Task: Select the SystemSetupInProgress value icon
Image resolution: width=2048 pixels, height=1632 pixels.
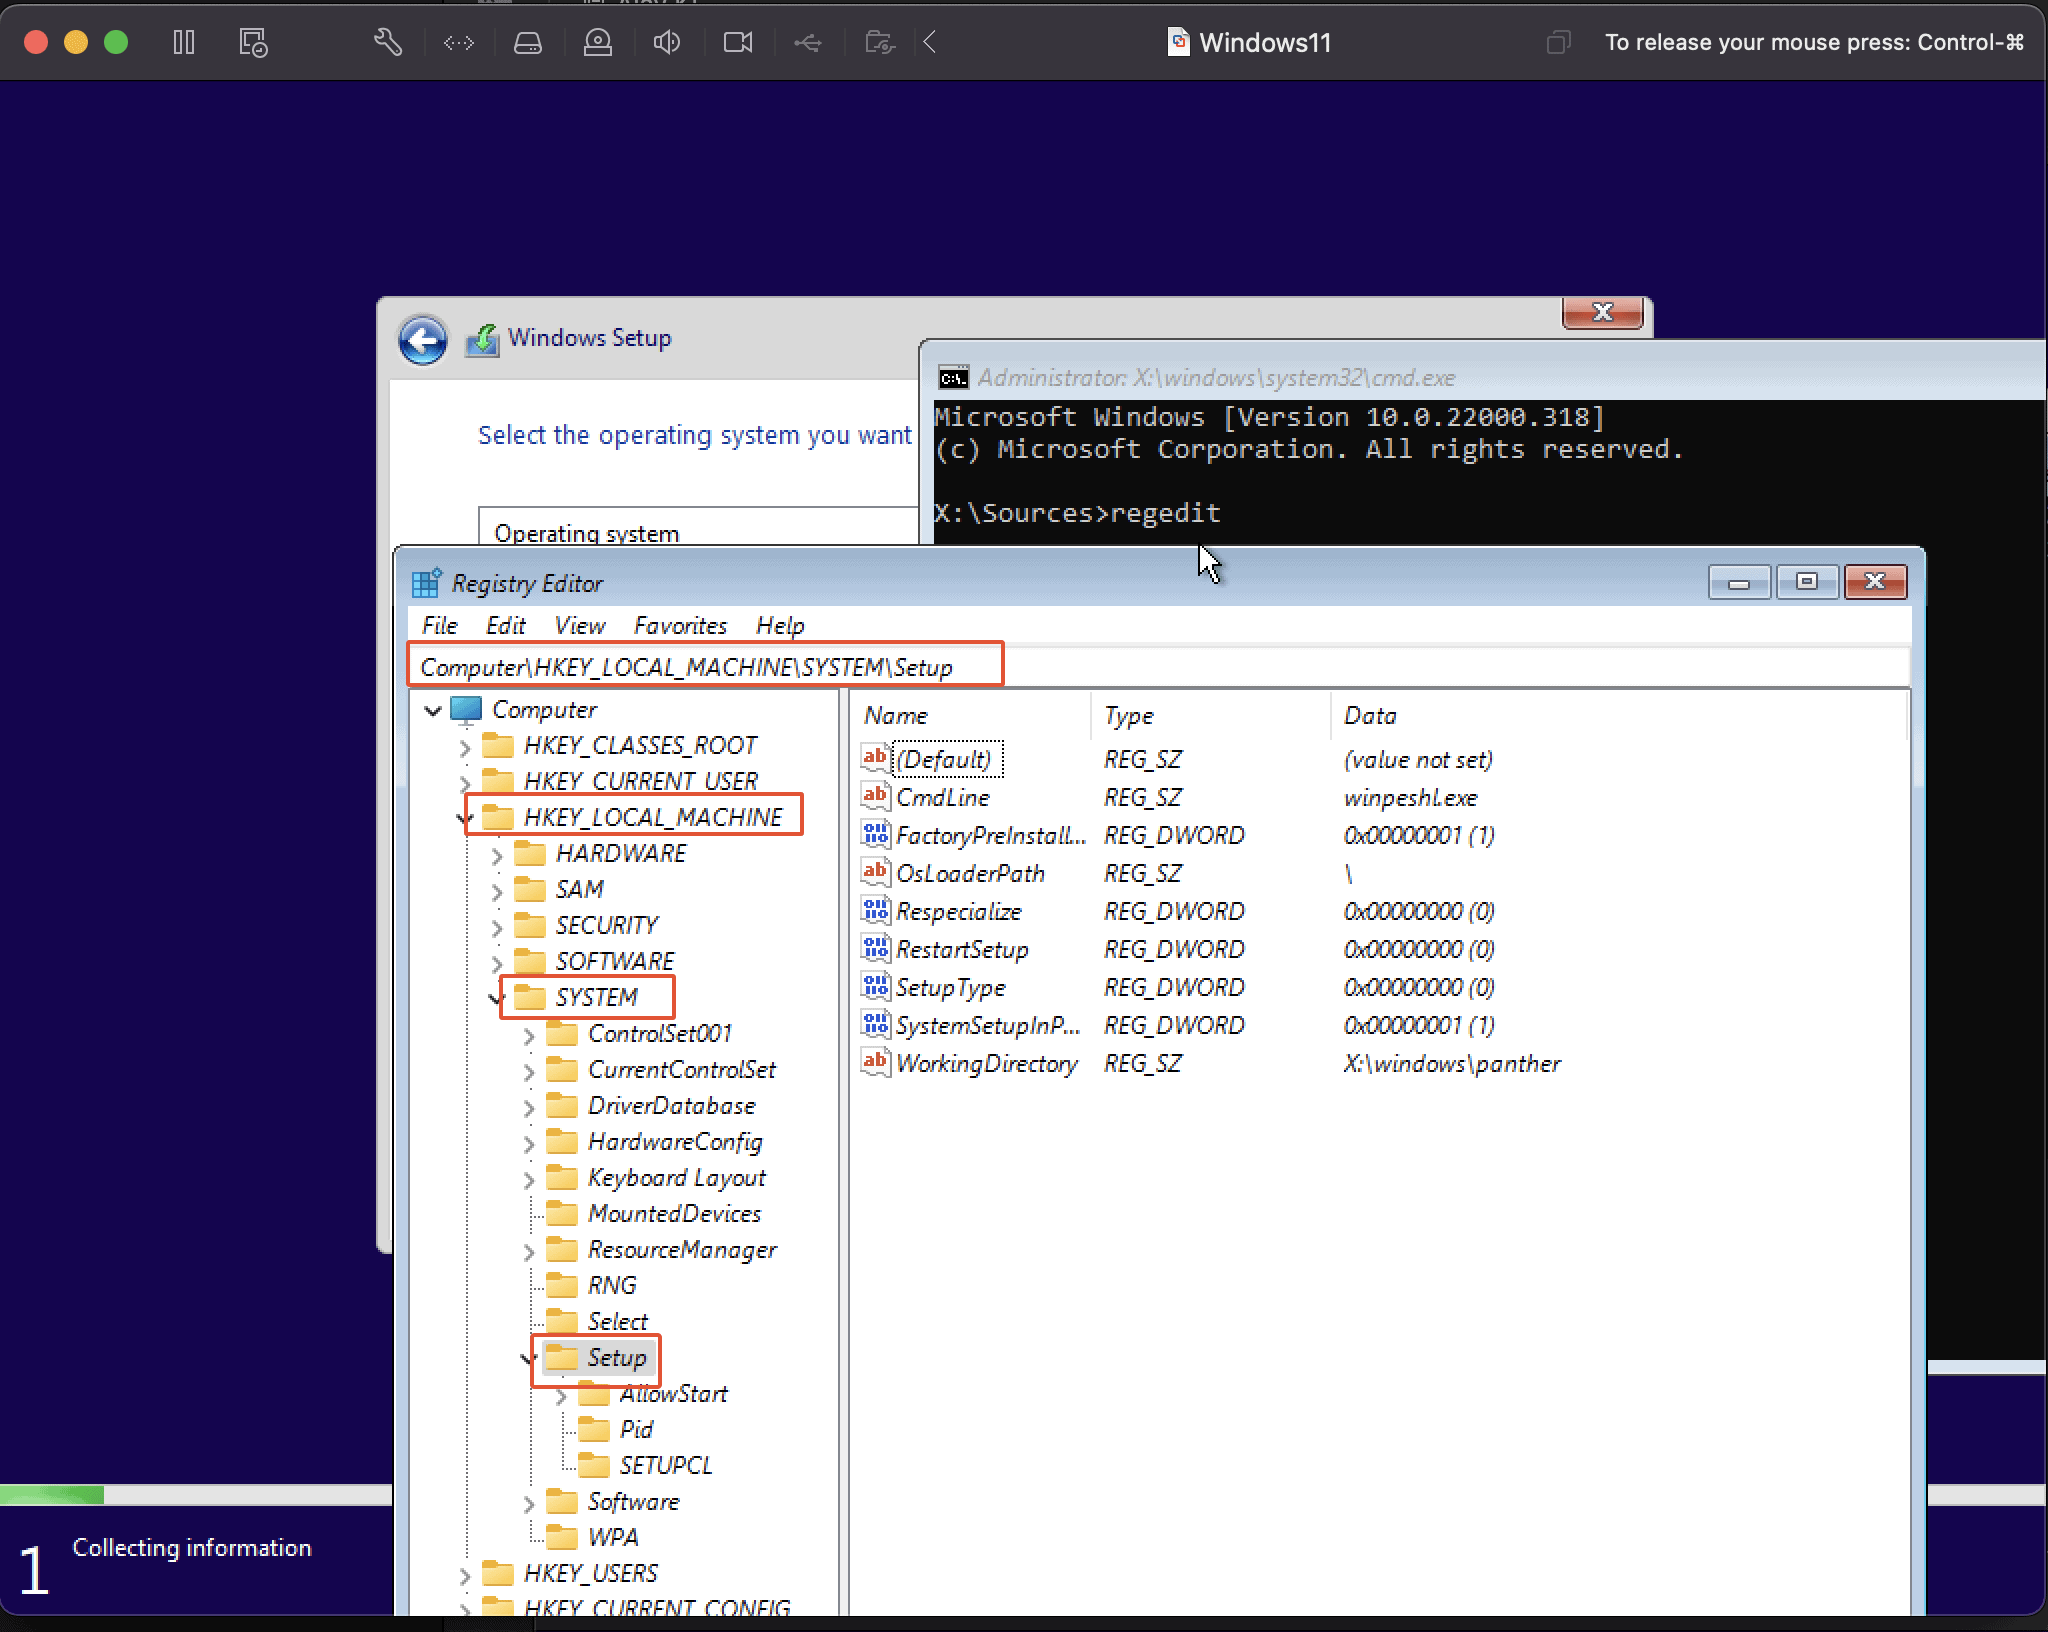Action: [875, 1024]
